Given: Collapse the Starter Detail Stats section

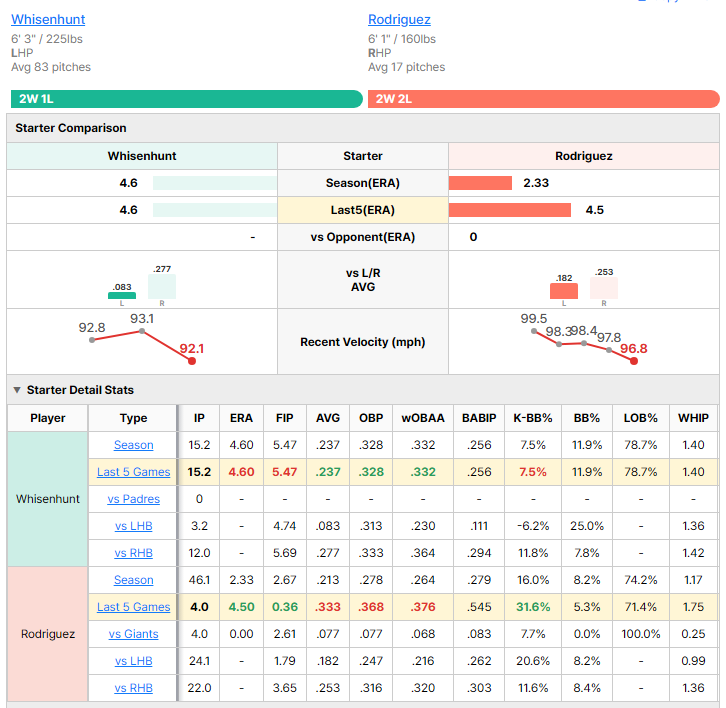Looking at the screenshot, I should point(17,390).
